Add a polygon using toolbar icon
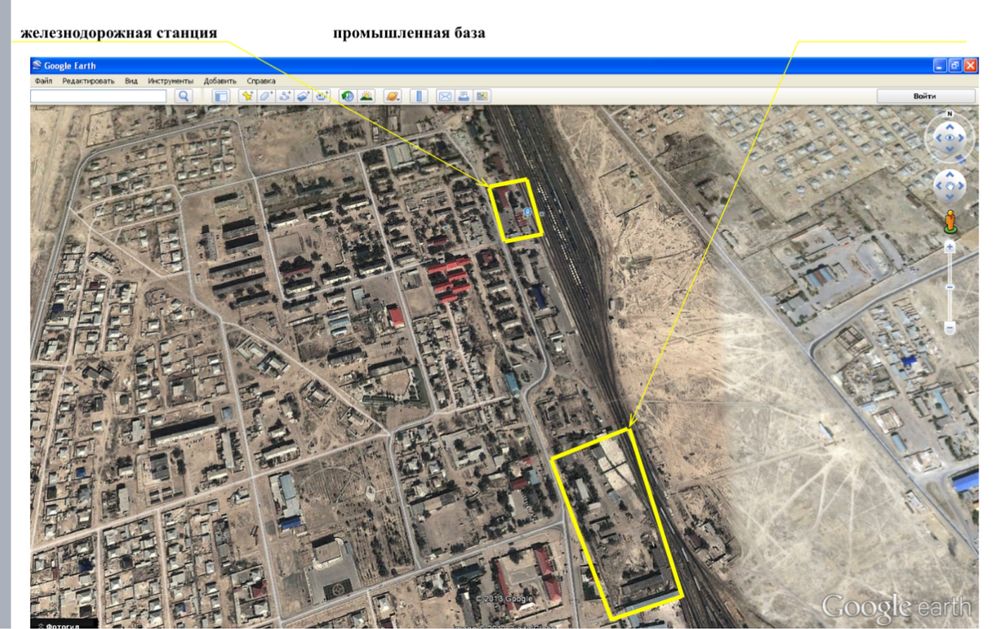The image size is (1000, 629). point(266,96)
